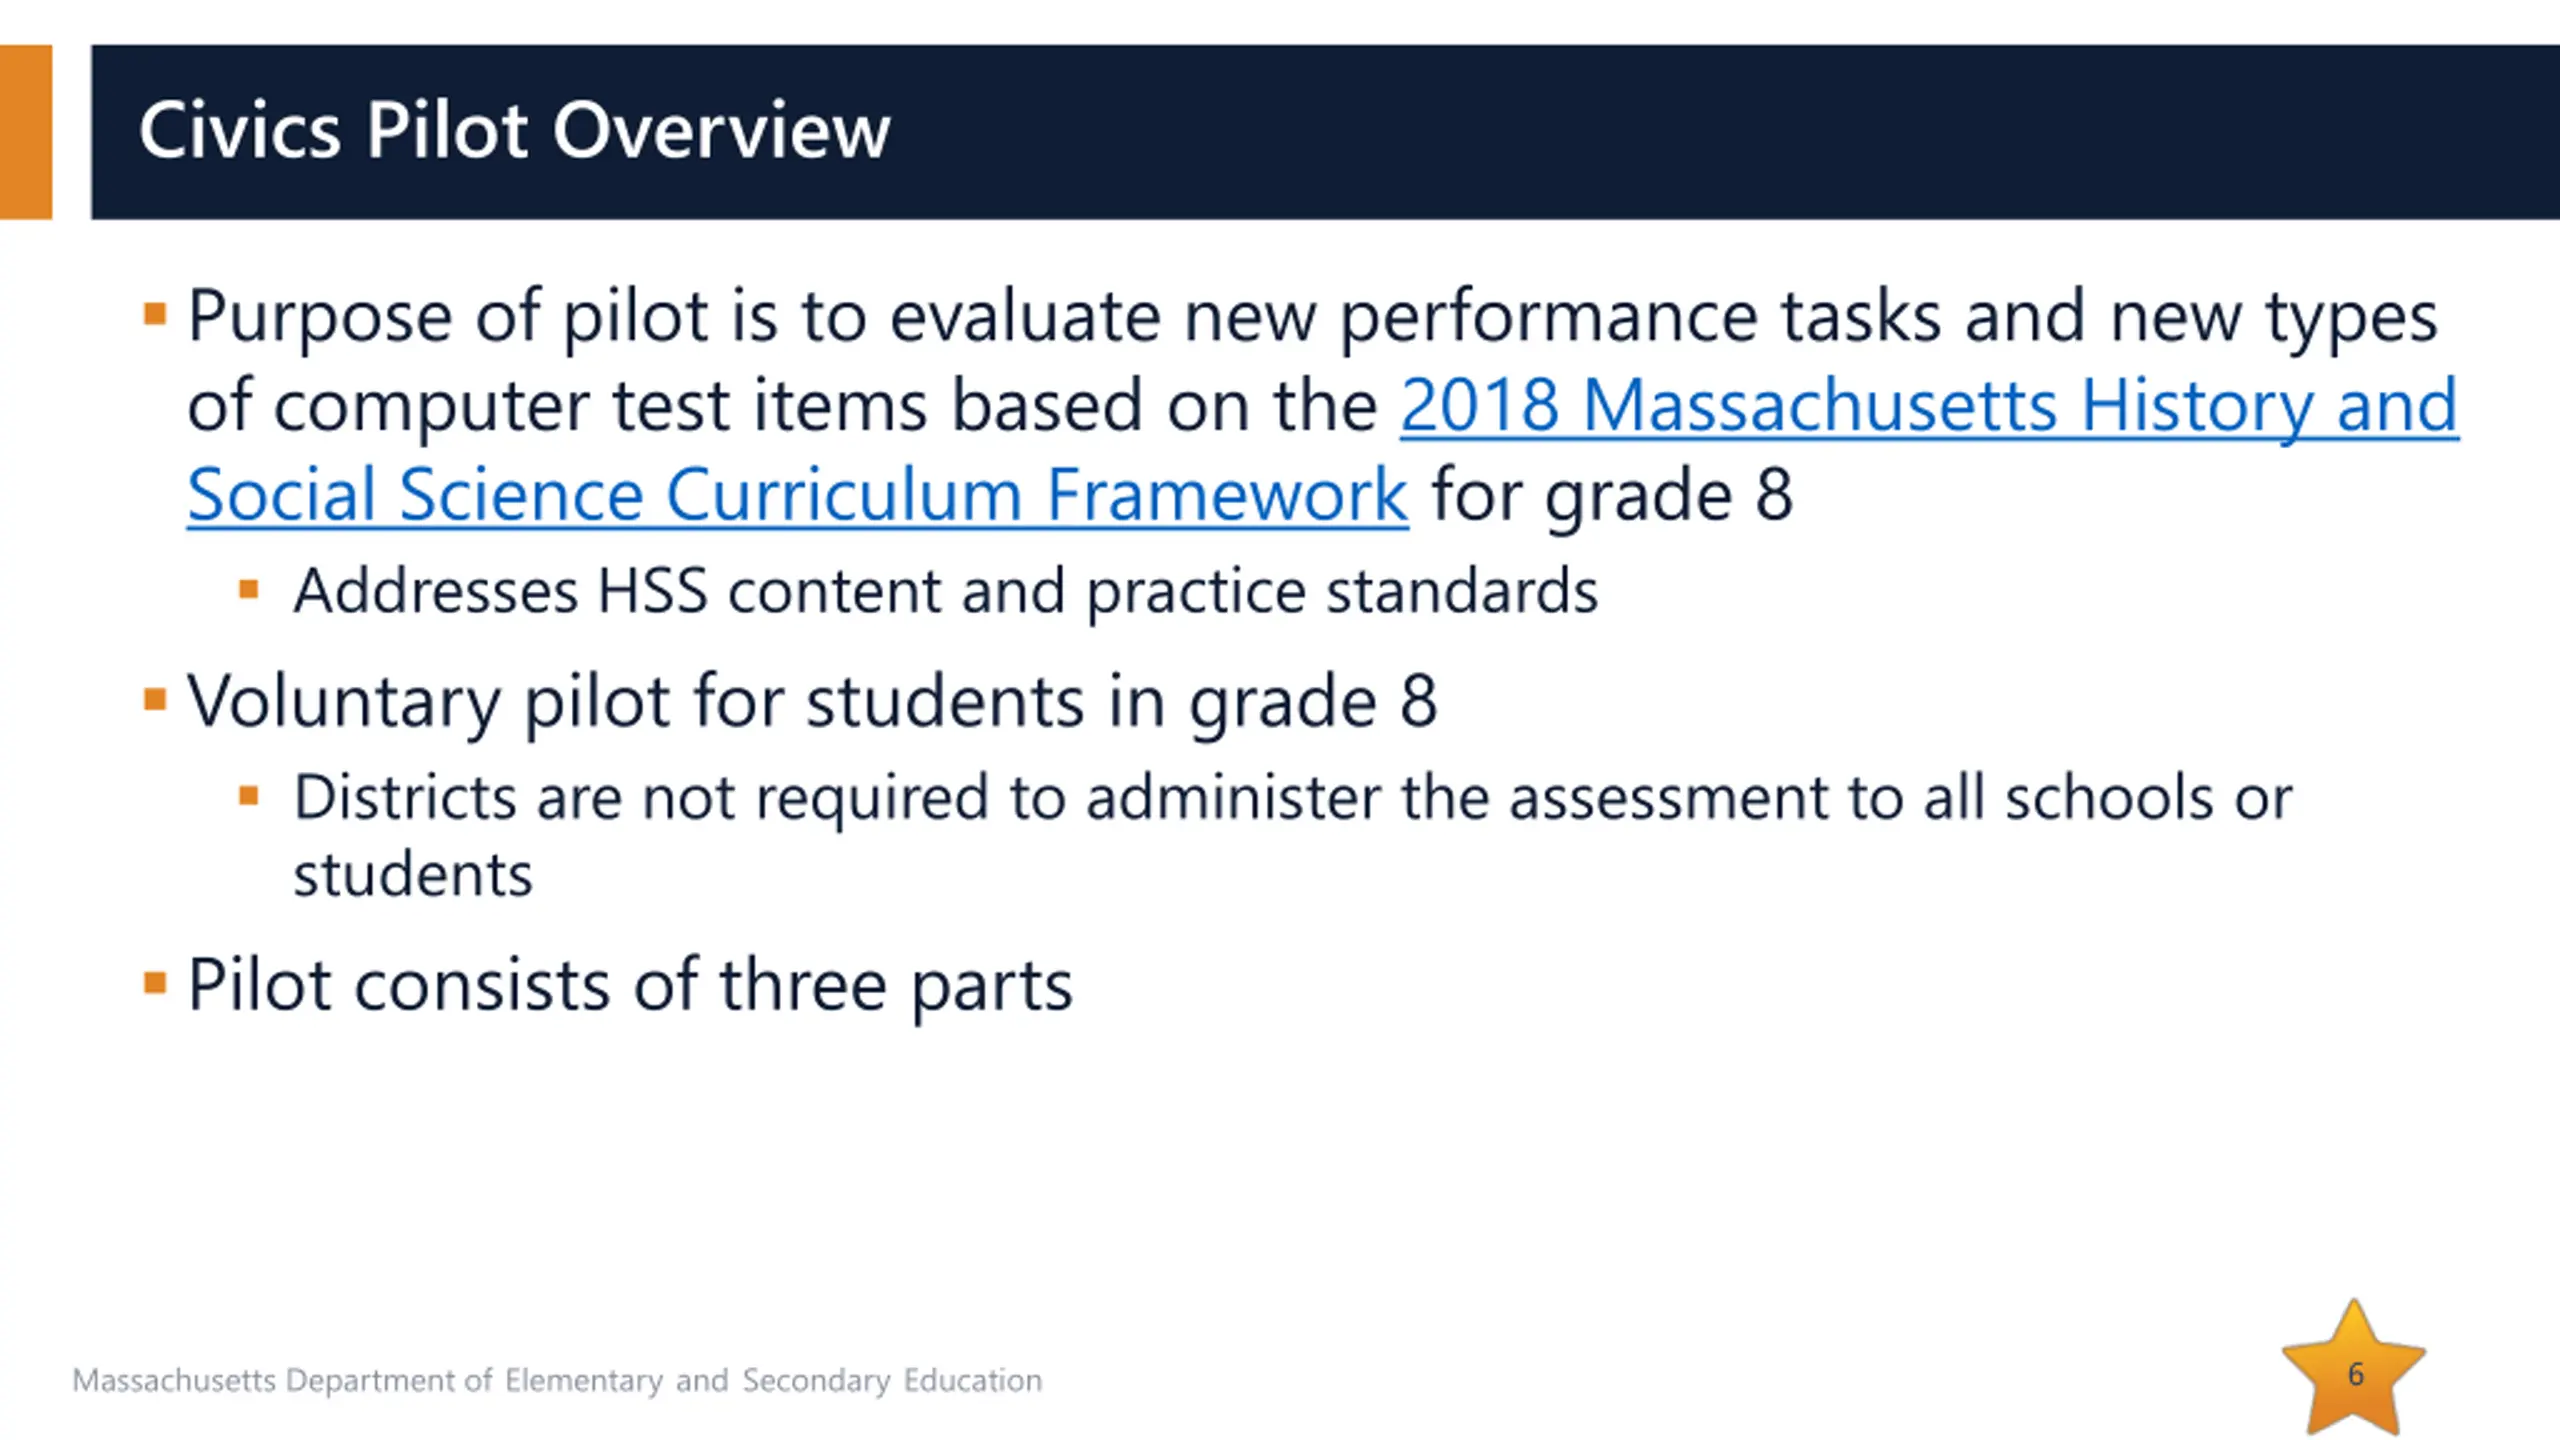The width and height of the screenshot is (2560, 1440).
Task: Click the bullet beside 'Pilot consists of three parts'
Action: [x=155, y=983]
